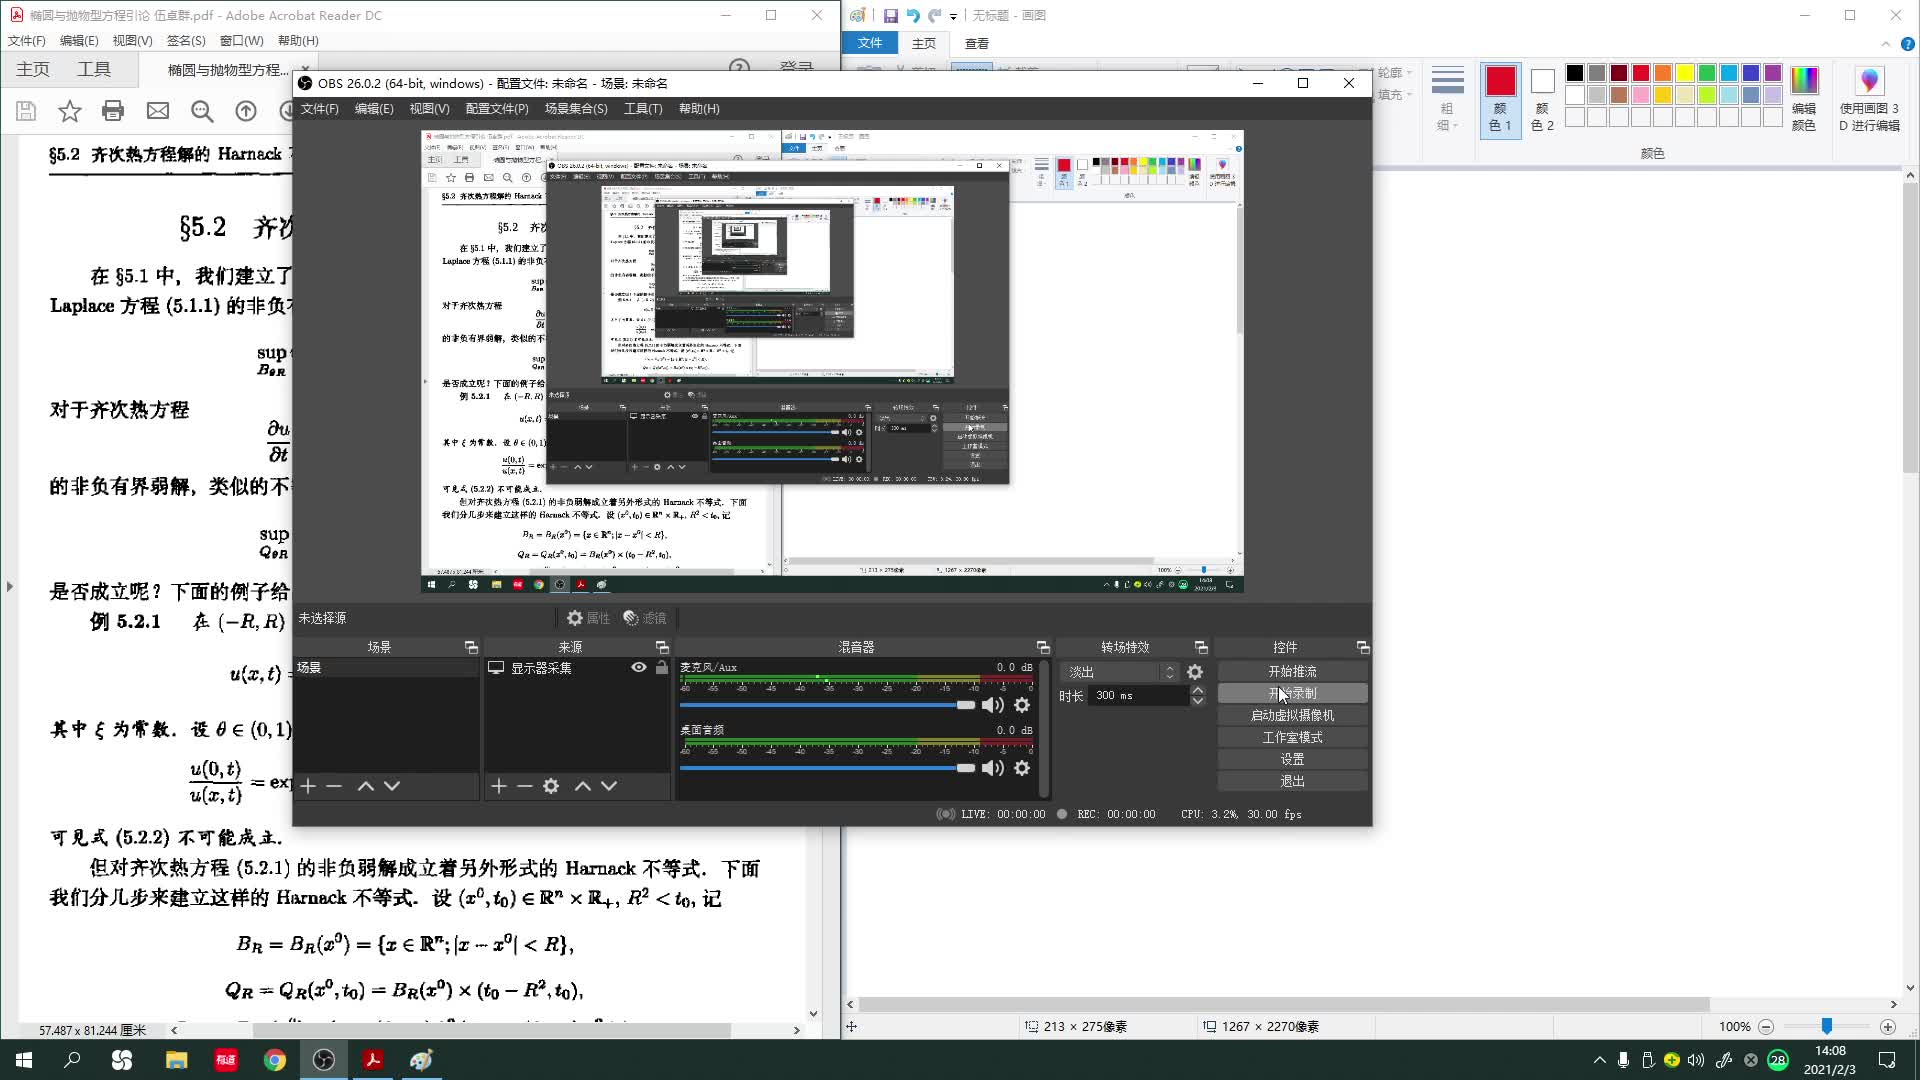Click 开始录制 start recording button

point(1292,693)
